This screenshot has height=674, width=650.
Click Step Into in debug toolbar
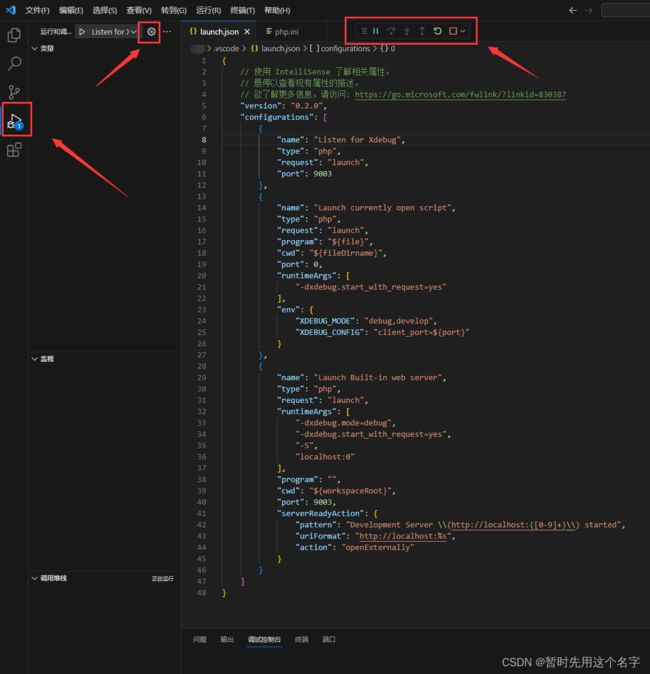406,31
